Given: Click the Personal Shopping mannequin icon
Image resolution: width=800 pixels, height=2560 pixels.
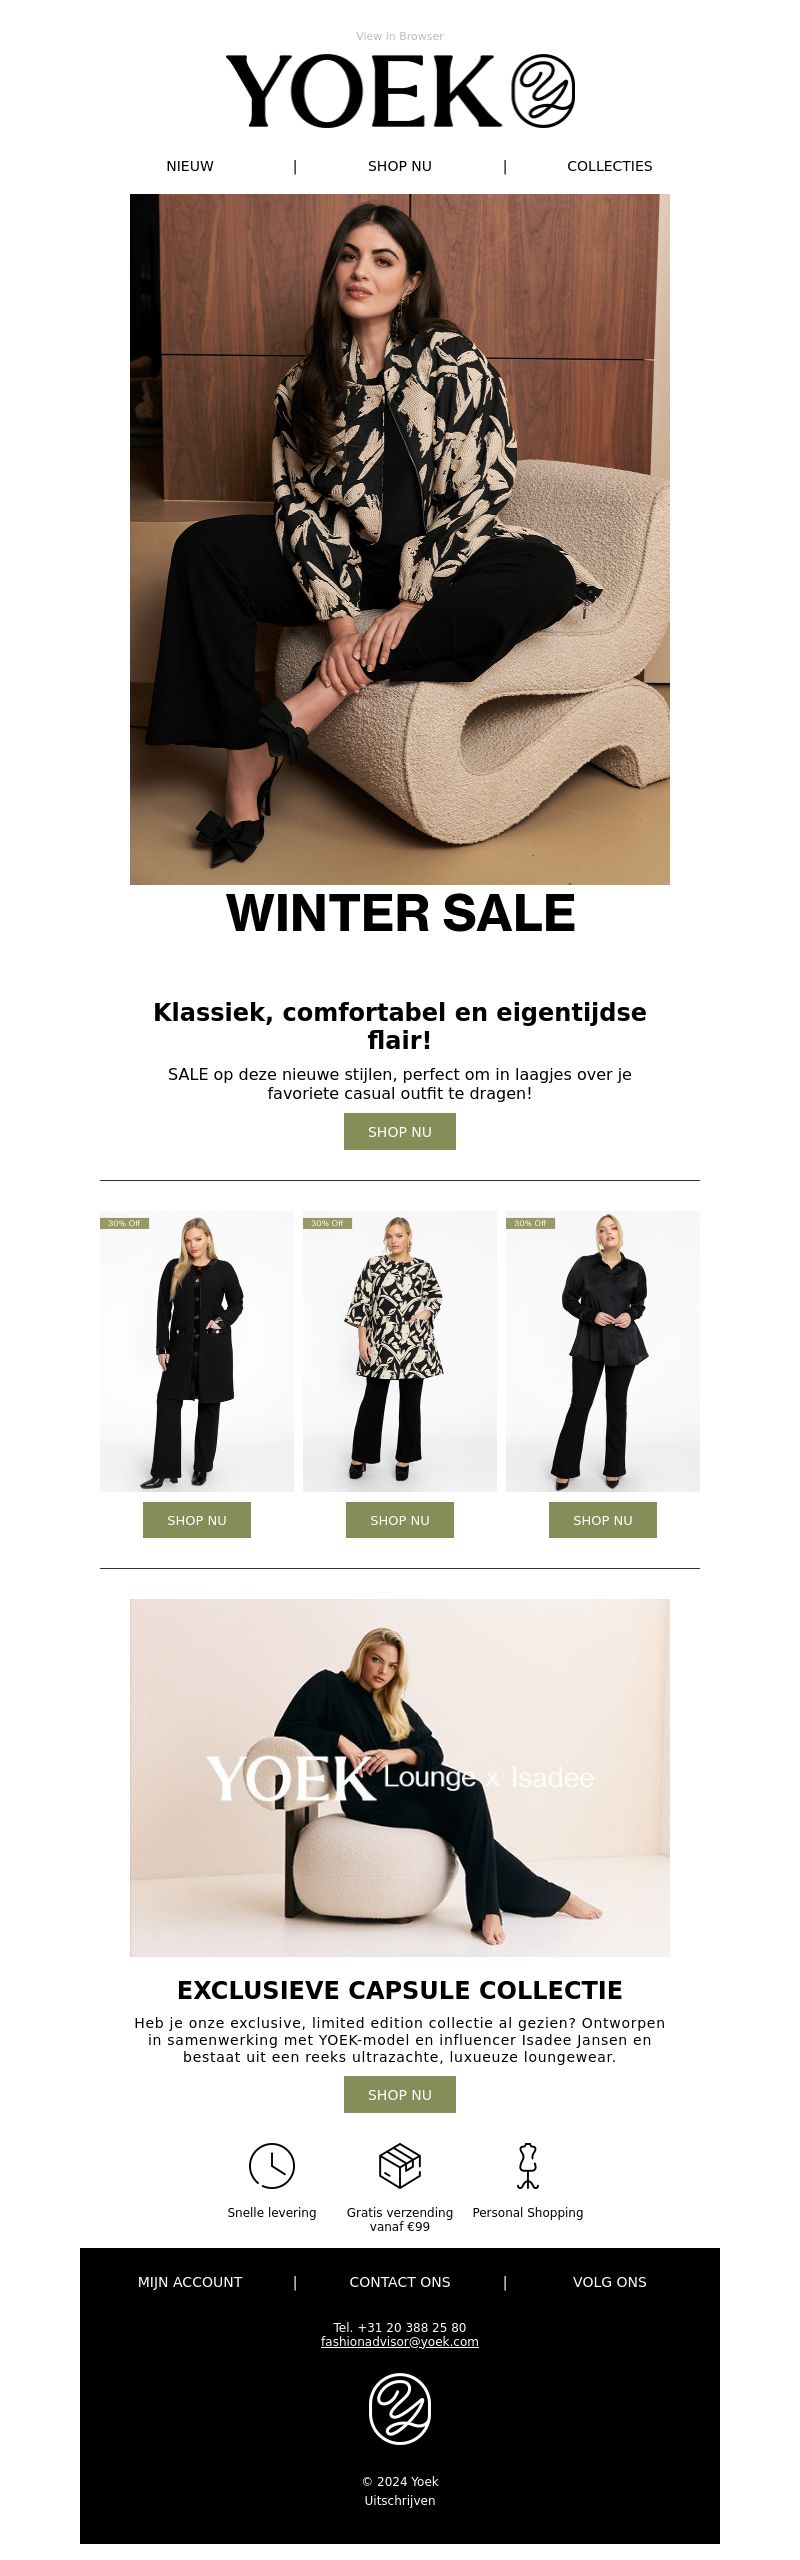Looking at the screenshot, I should click(528, 2166).
